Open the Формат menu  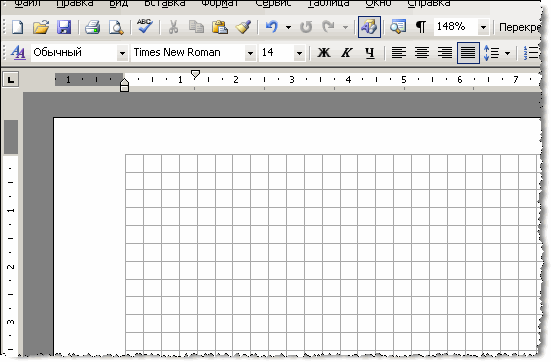(x=220, y=3)
